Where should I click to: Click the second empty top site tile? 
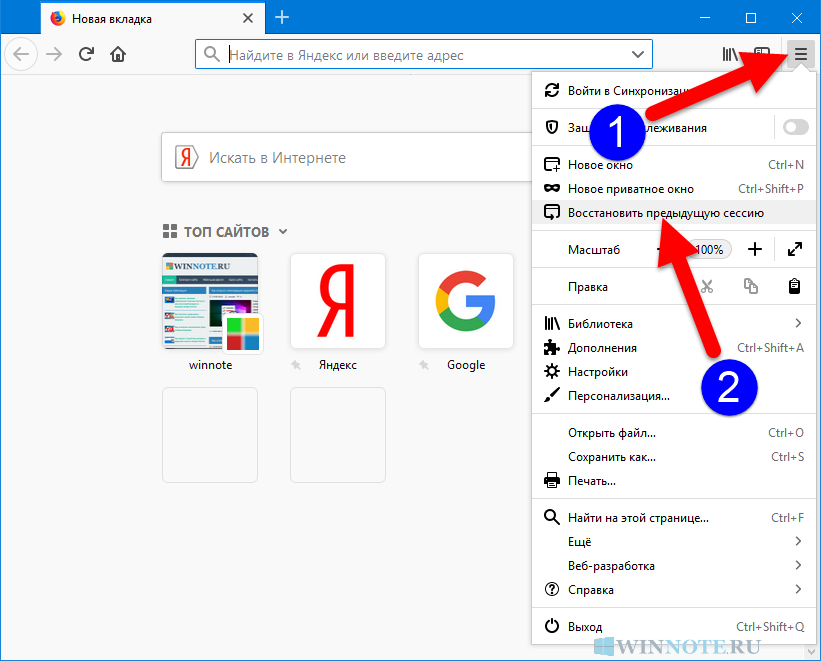(x=338, y=435)
